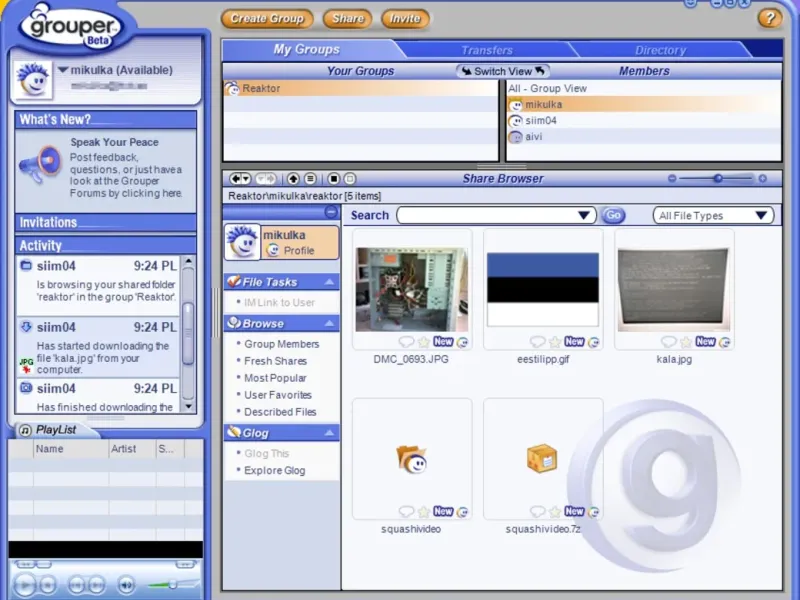Open Fresh Shares in Browse
The height and width of the screenshot is (600, 800).
coord(276,361)
